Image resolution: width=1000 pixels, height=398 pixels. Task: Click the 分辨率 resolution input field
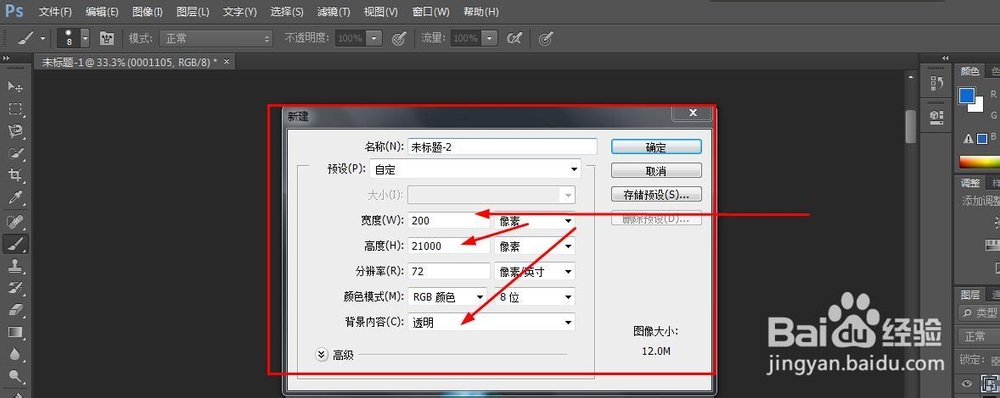click(449, 271)
